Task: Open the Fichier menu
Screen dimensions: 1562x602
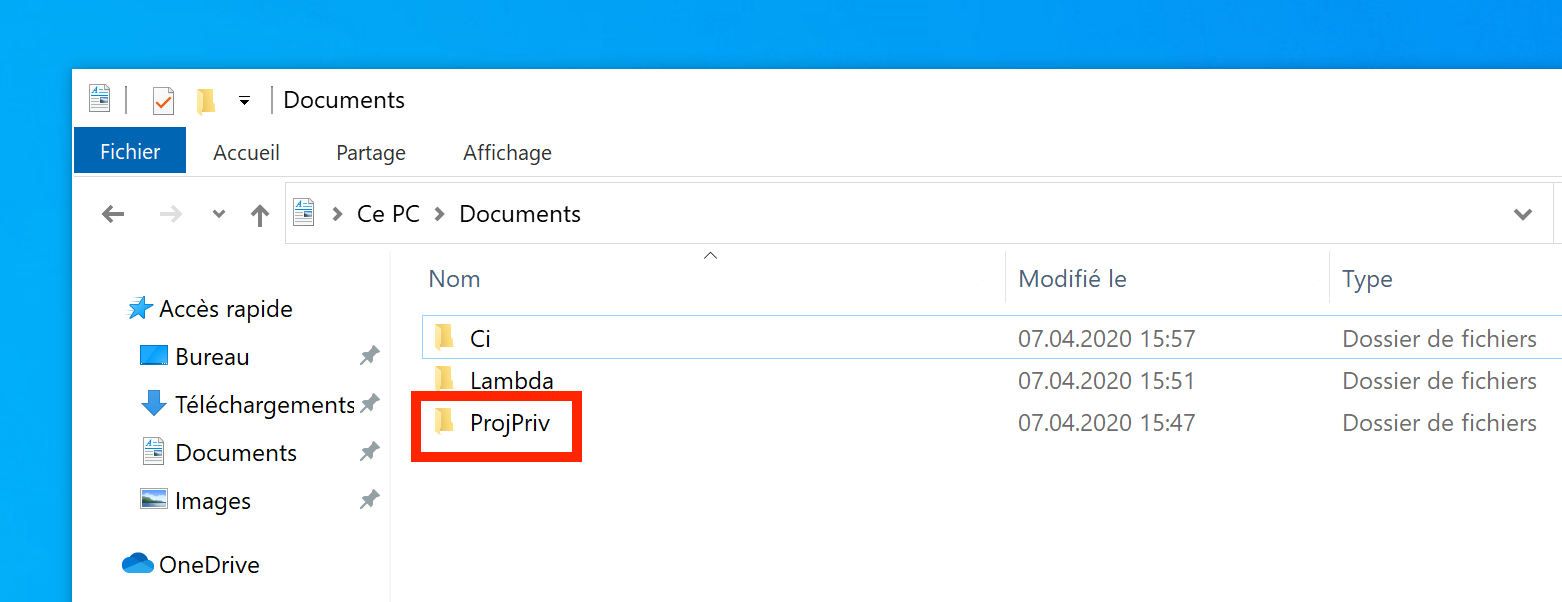Action: tap(130, 152)
